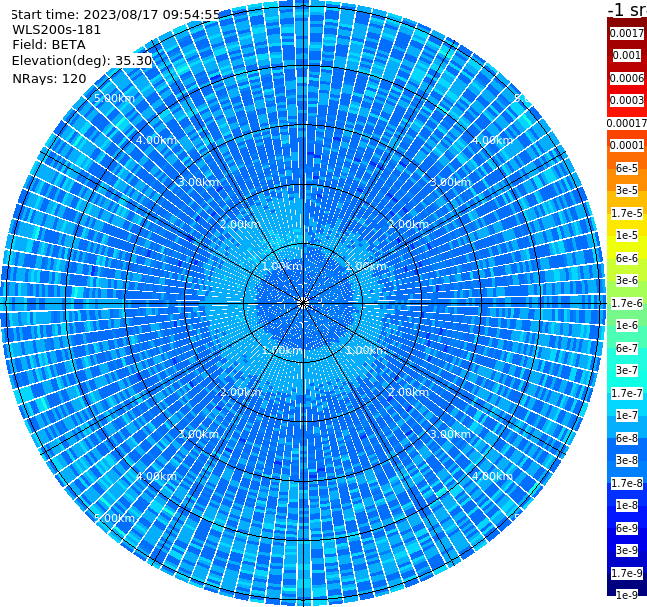Click the 1.7e-6 colorbar label
The height and width of the screenshot is (607, 647).
pos(627,303)
